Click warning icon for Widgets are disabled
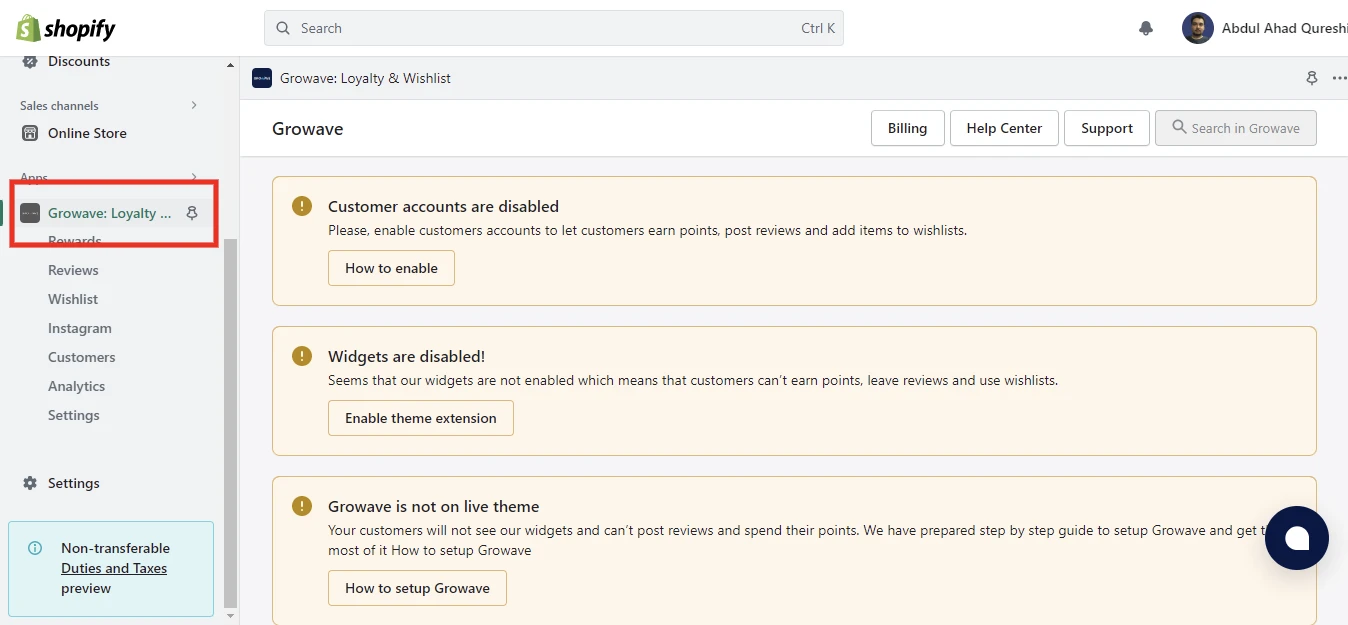This screenshot has width=1348, height=625. (x=302, y=356)
